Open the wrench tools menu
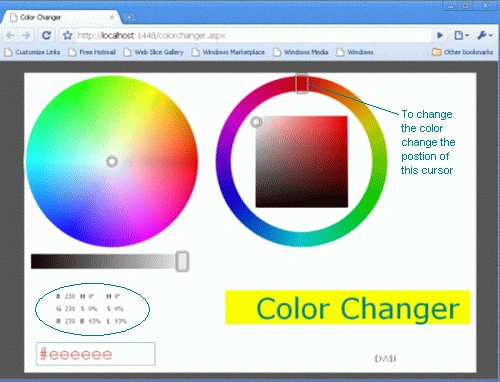 [484, 35]
